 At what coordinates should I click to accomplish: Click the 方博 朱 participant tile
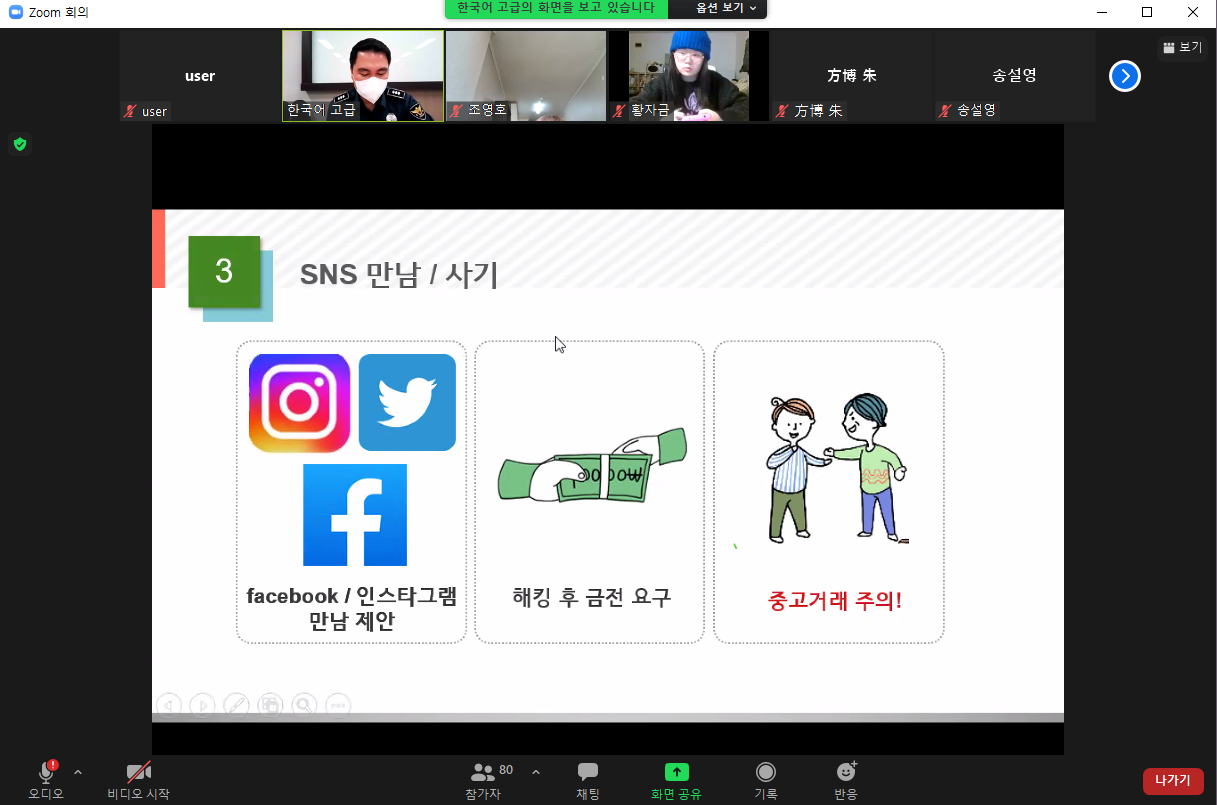click(851, 76)
